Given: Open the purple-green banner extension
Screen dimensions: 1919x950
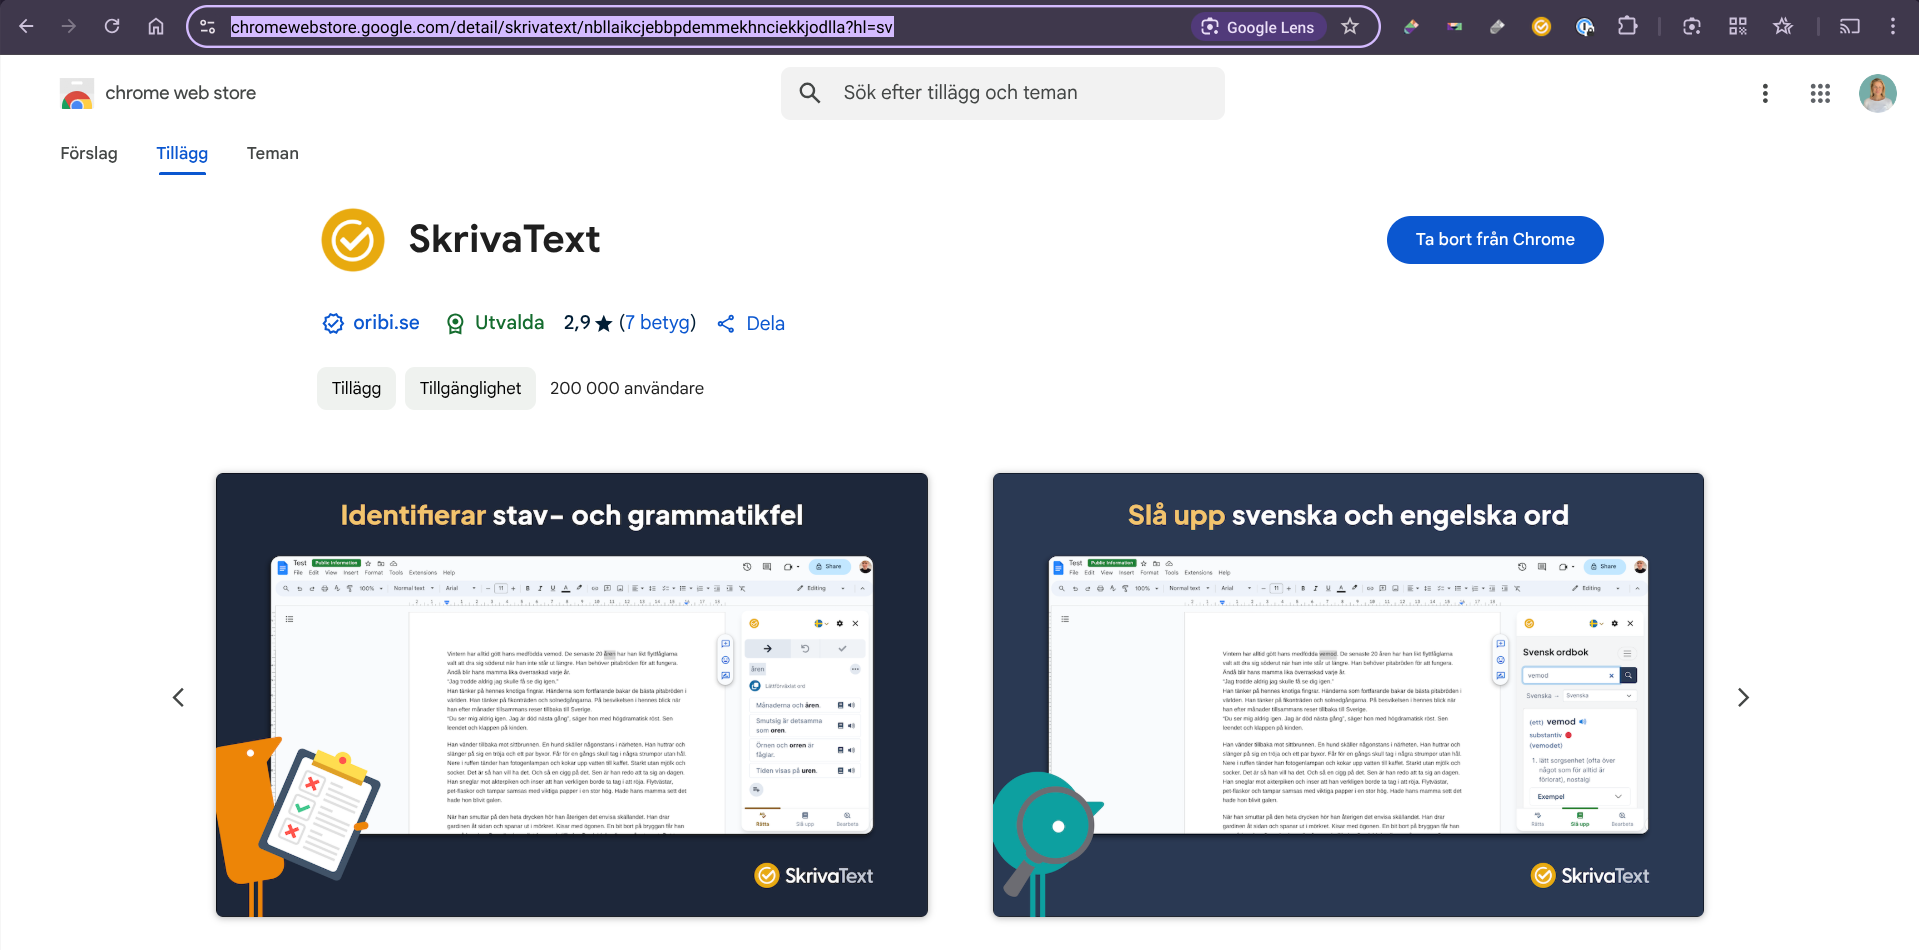Looking at the screenshot, I should coord(1454,27).
